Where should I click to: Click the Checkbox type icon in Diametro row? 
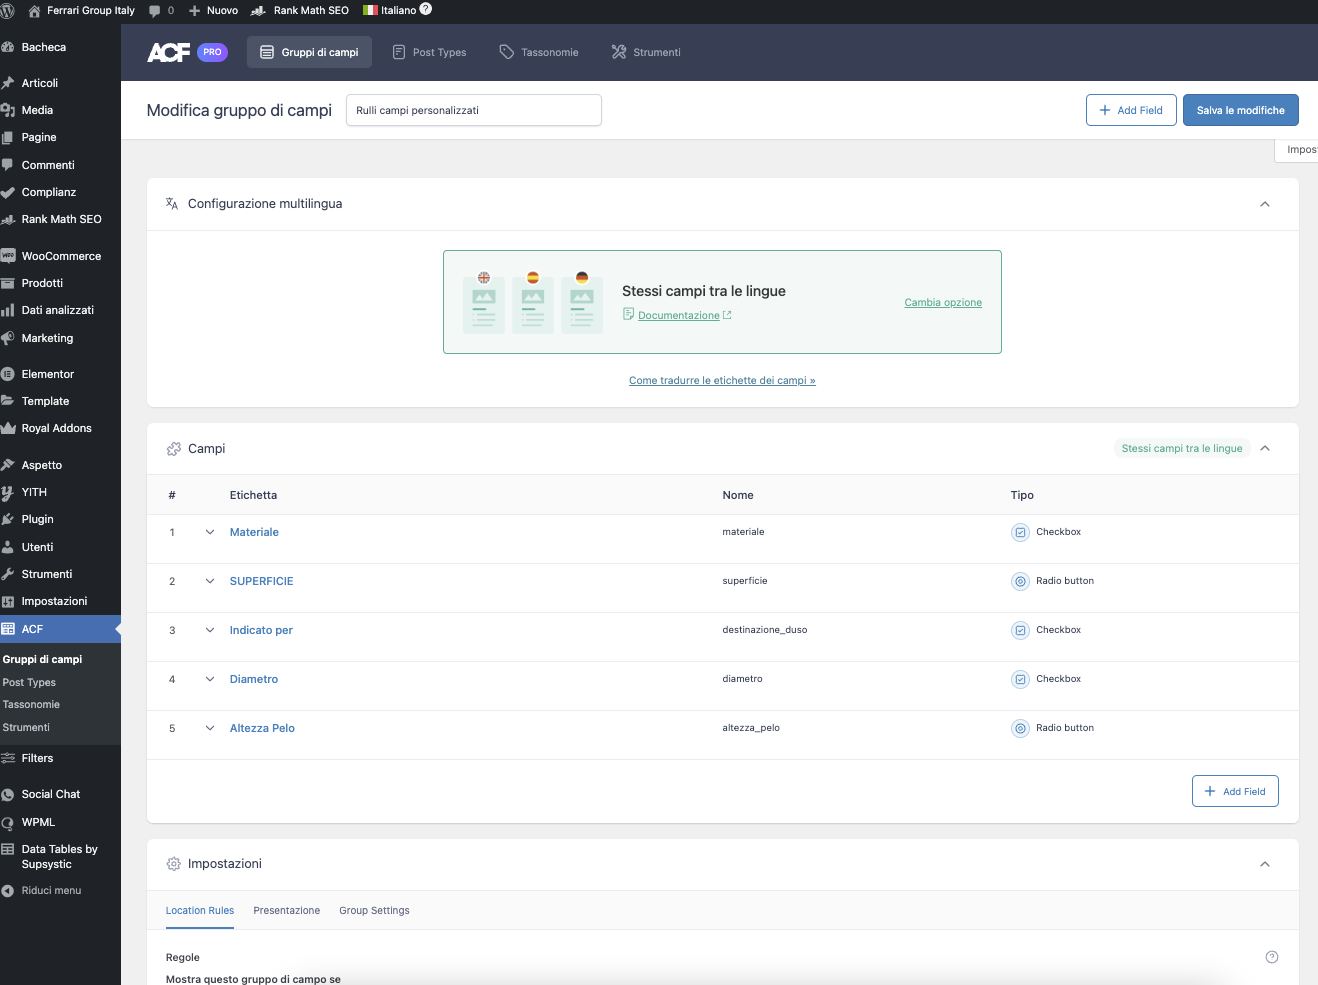(x=1020, y=679)
